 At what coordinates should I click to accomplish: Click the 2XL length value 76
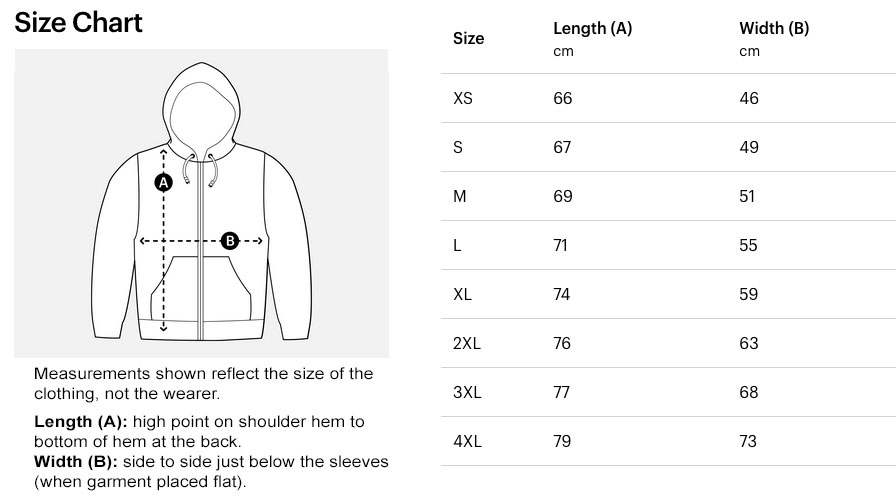pyautogui.click(x=562, y=343)
